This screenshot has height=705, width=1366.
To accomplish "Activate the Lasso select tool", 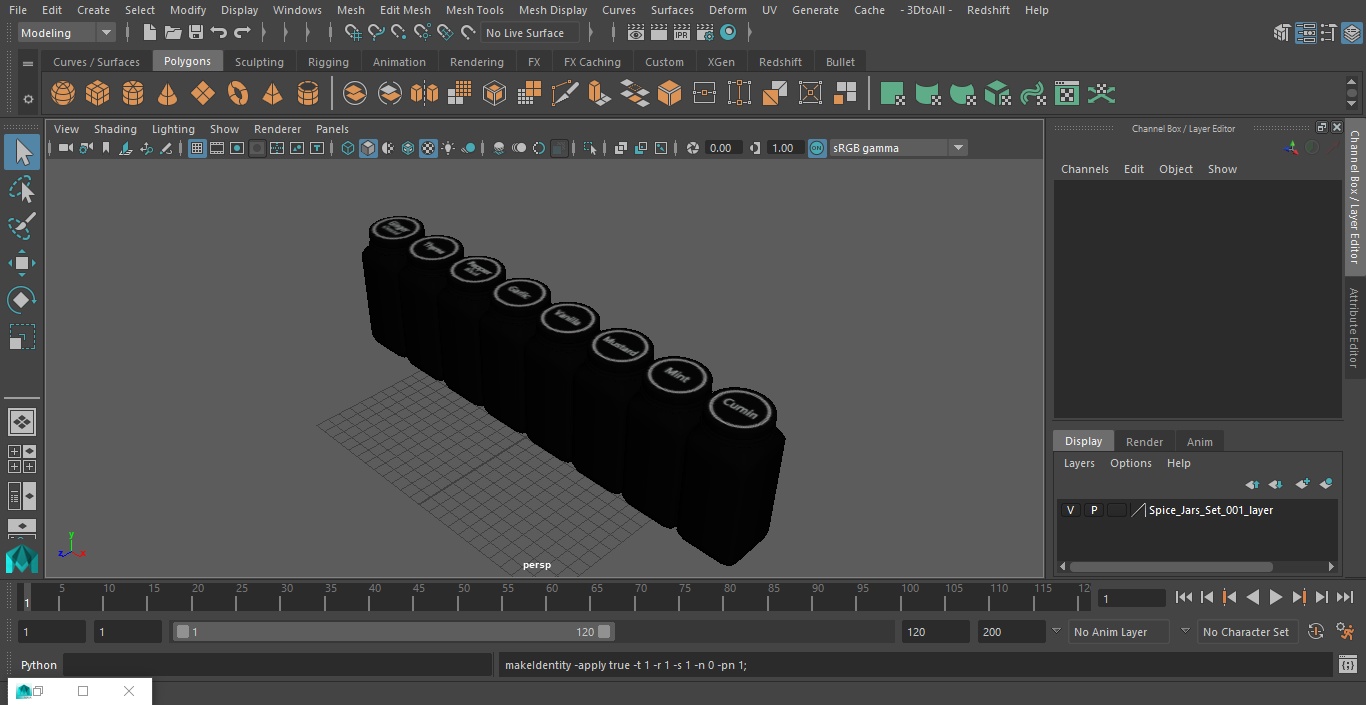I will [x=22, y=189].
